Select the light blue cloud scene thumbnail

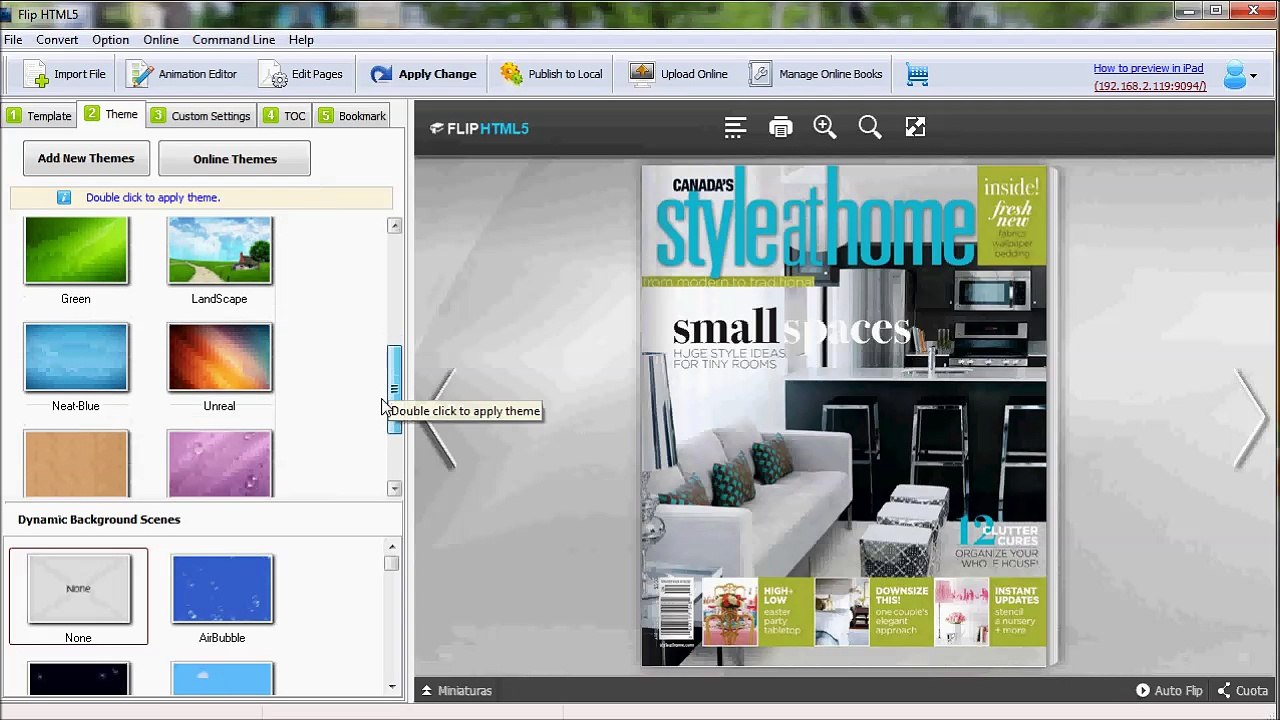(x=222, y=679)
